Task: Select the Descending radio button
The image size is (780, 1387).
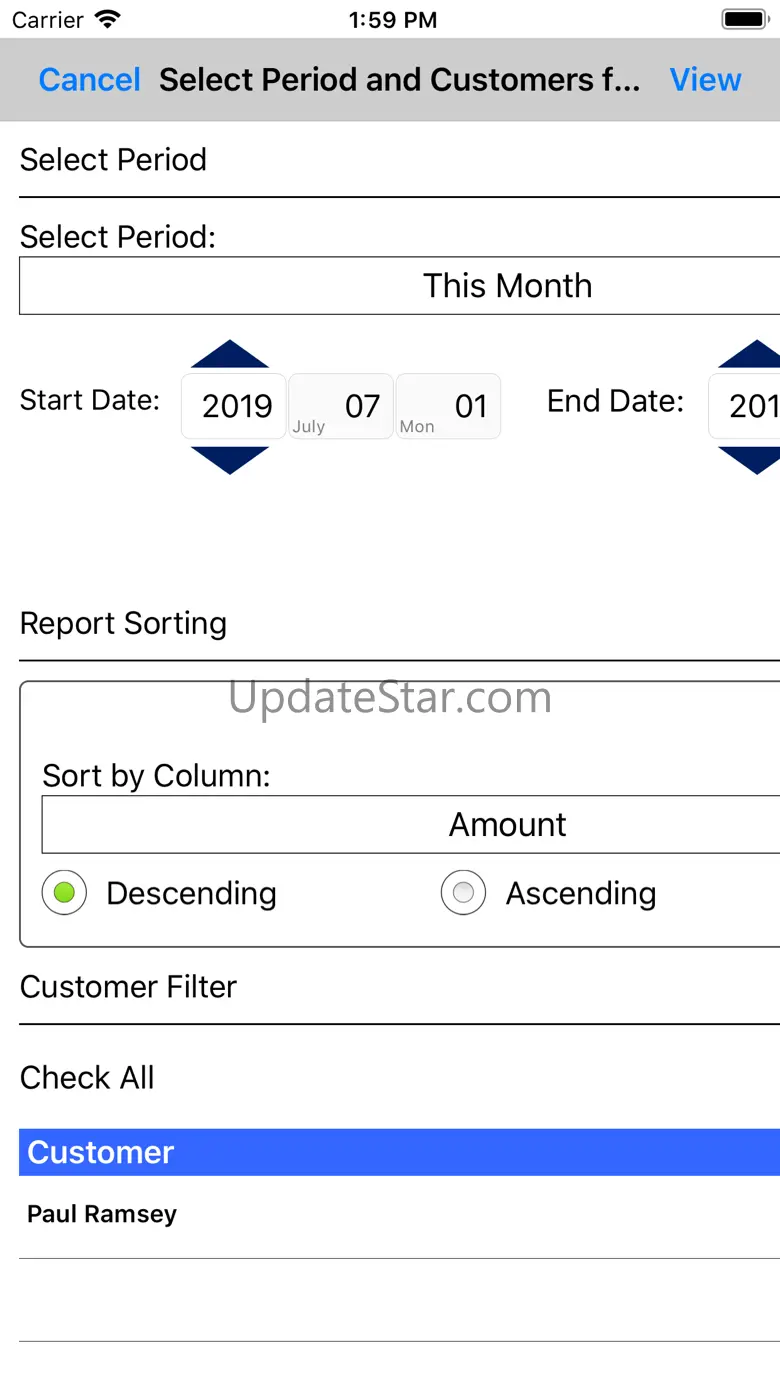Action: [64, 893]
